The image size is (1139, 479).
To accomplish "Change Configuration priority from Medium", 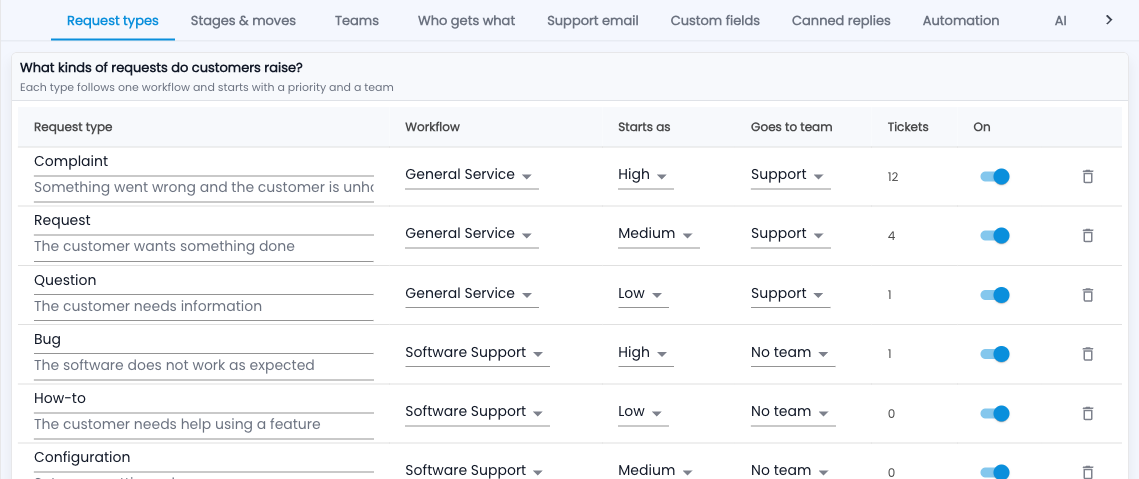I will point(658,470).
